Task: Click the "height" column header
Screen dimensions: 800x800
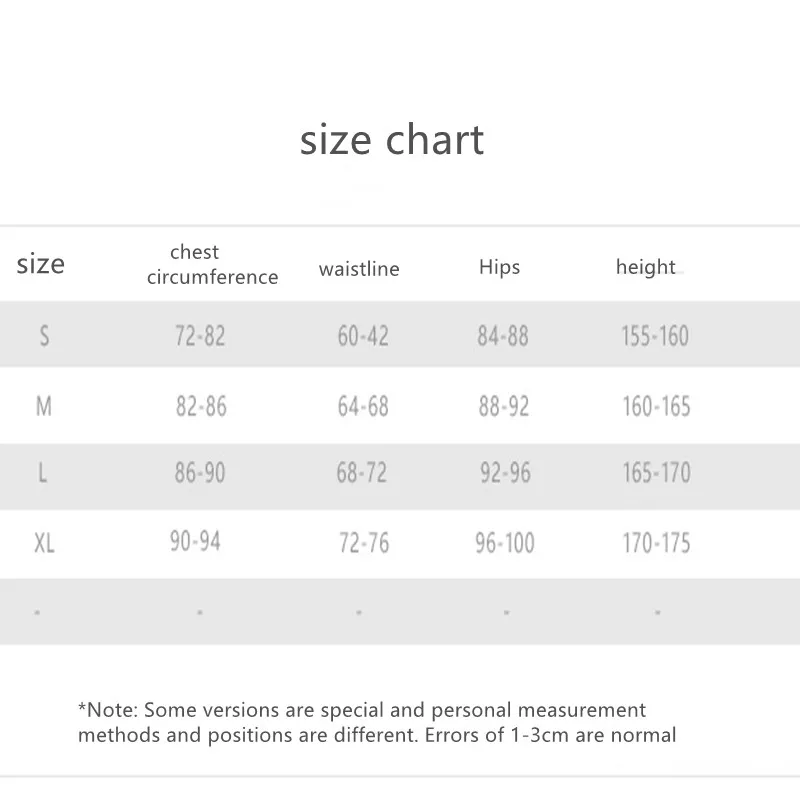Action: [x=646, y=267]
